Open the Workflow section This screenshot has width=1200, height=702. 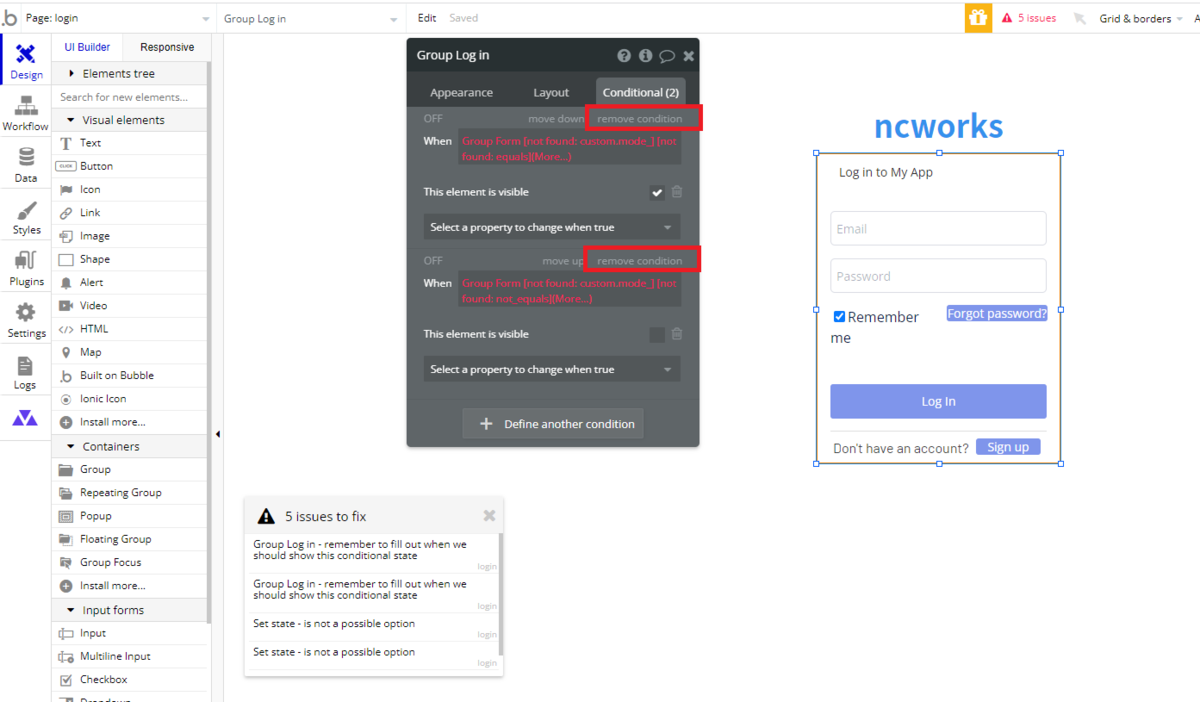(x=26, y=114)
